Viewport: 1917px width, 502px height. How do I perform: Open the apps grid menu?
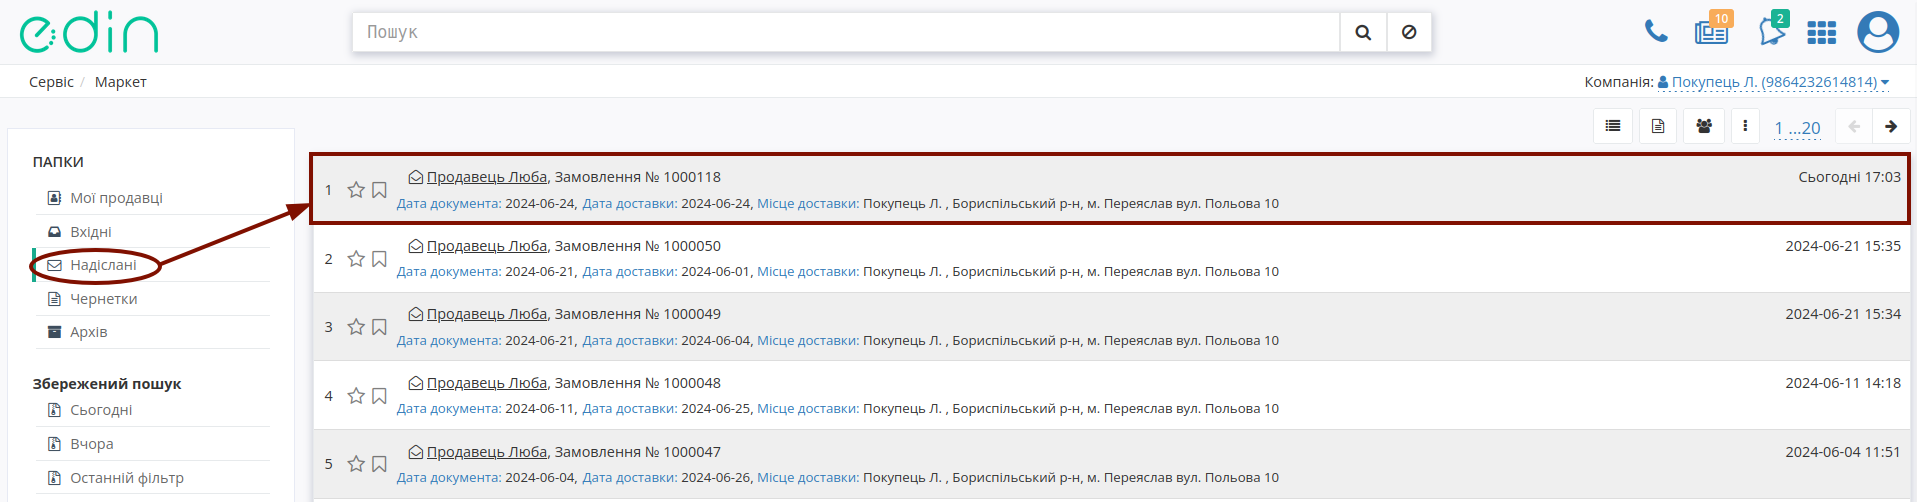1822,33
